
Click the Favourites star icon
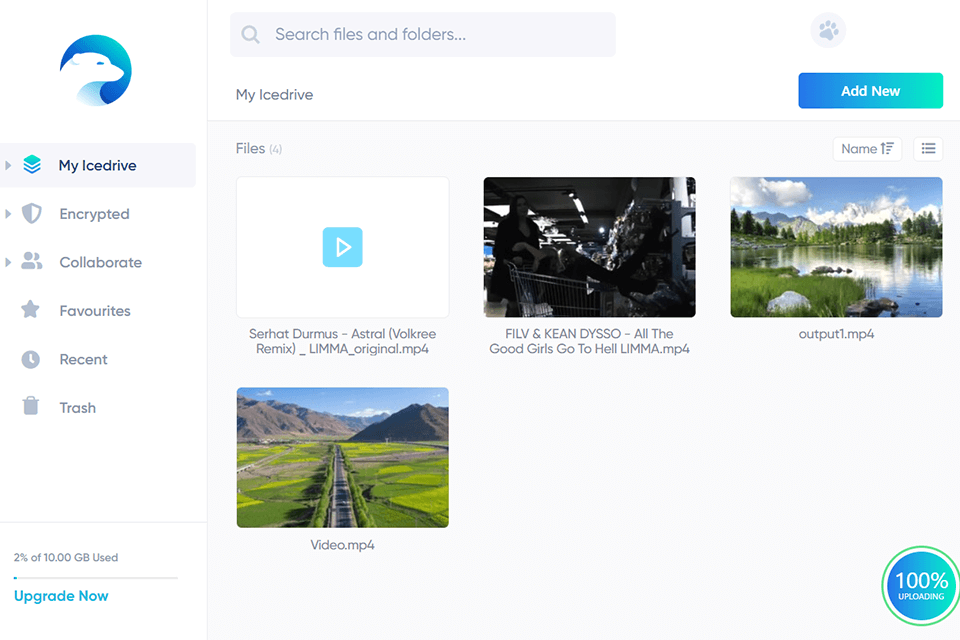pos(31,310)
